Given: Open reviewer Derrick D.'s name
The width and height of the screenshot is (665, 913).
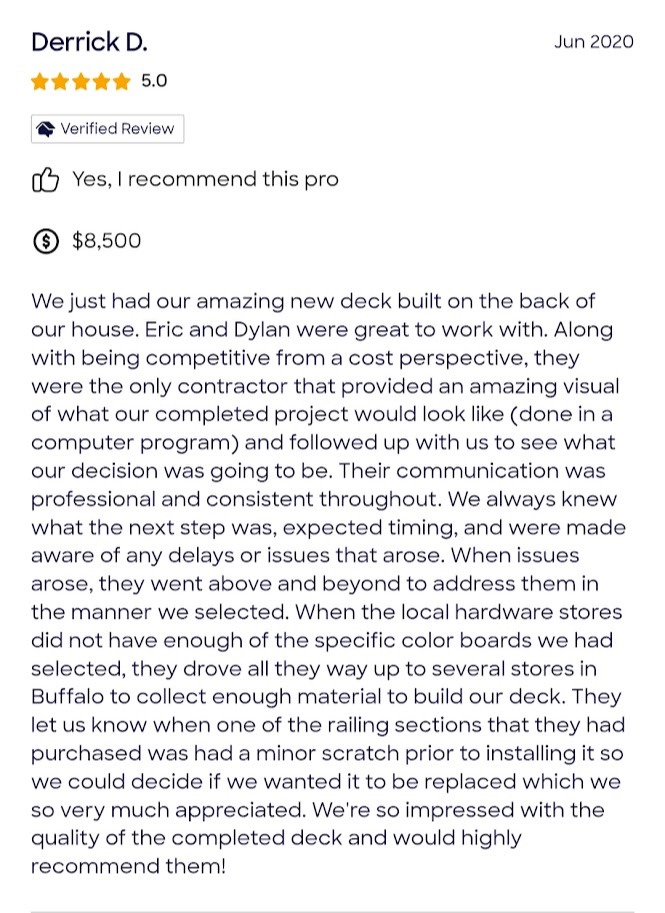Looking at the screenshot, I should point(89,42).
